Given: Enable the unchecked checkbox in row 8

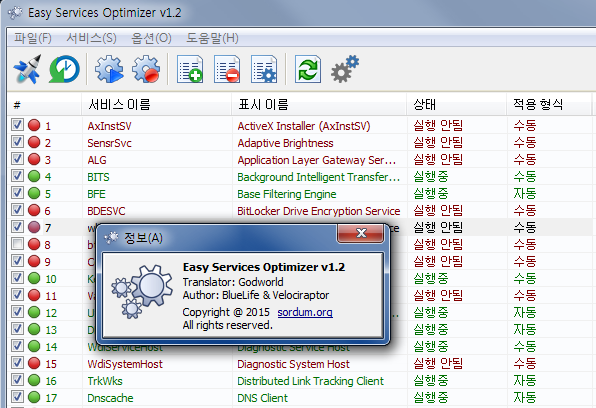Looking at the screenshot, I should pos(17,243).
